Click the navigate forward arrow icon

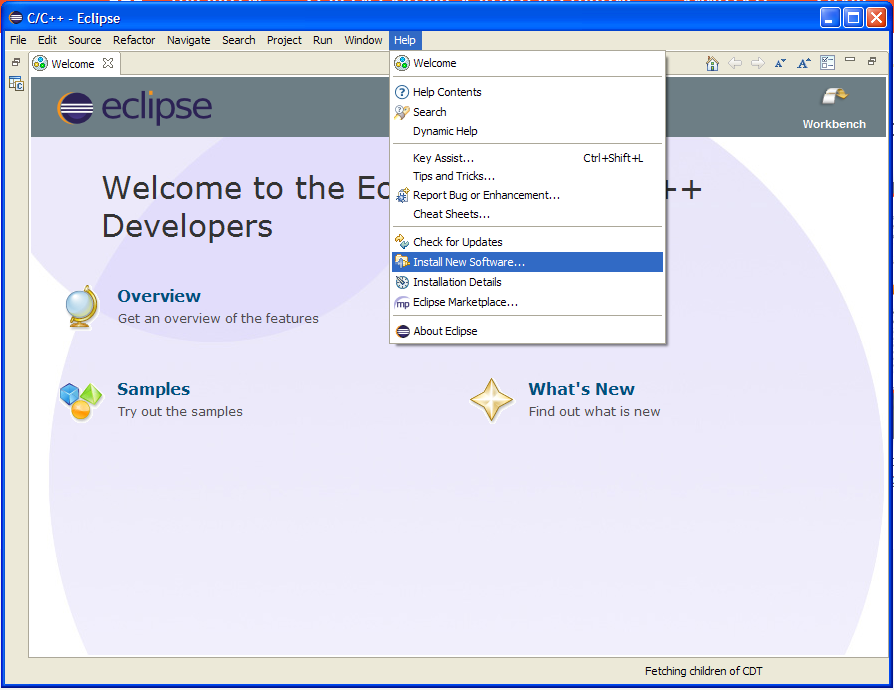(758, 63)
